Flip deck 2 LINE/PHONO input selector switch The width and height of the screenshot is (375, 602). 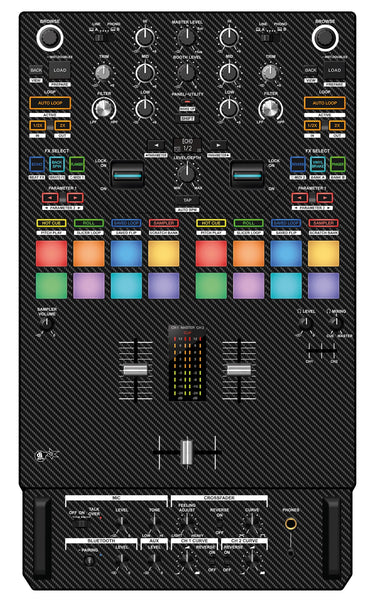[x=271, y=38]
